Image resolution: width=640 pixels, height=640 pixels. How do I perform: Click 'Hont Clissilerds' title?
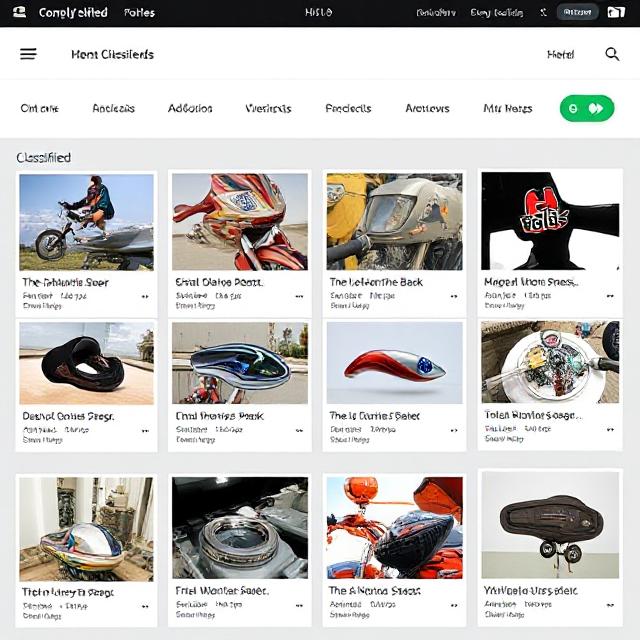[x=112, y=54]
